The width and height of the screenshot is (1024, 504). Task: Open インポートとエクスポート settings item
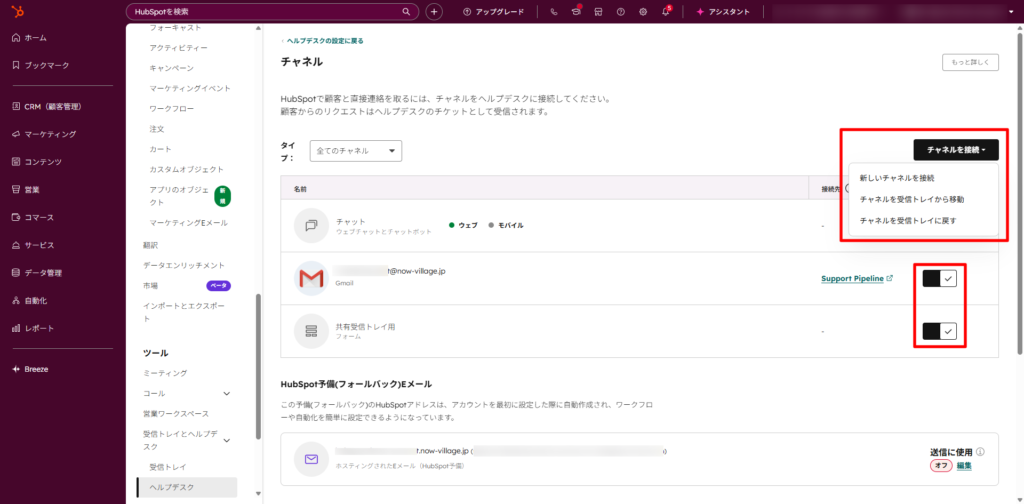coord(184,312)
